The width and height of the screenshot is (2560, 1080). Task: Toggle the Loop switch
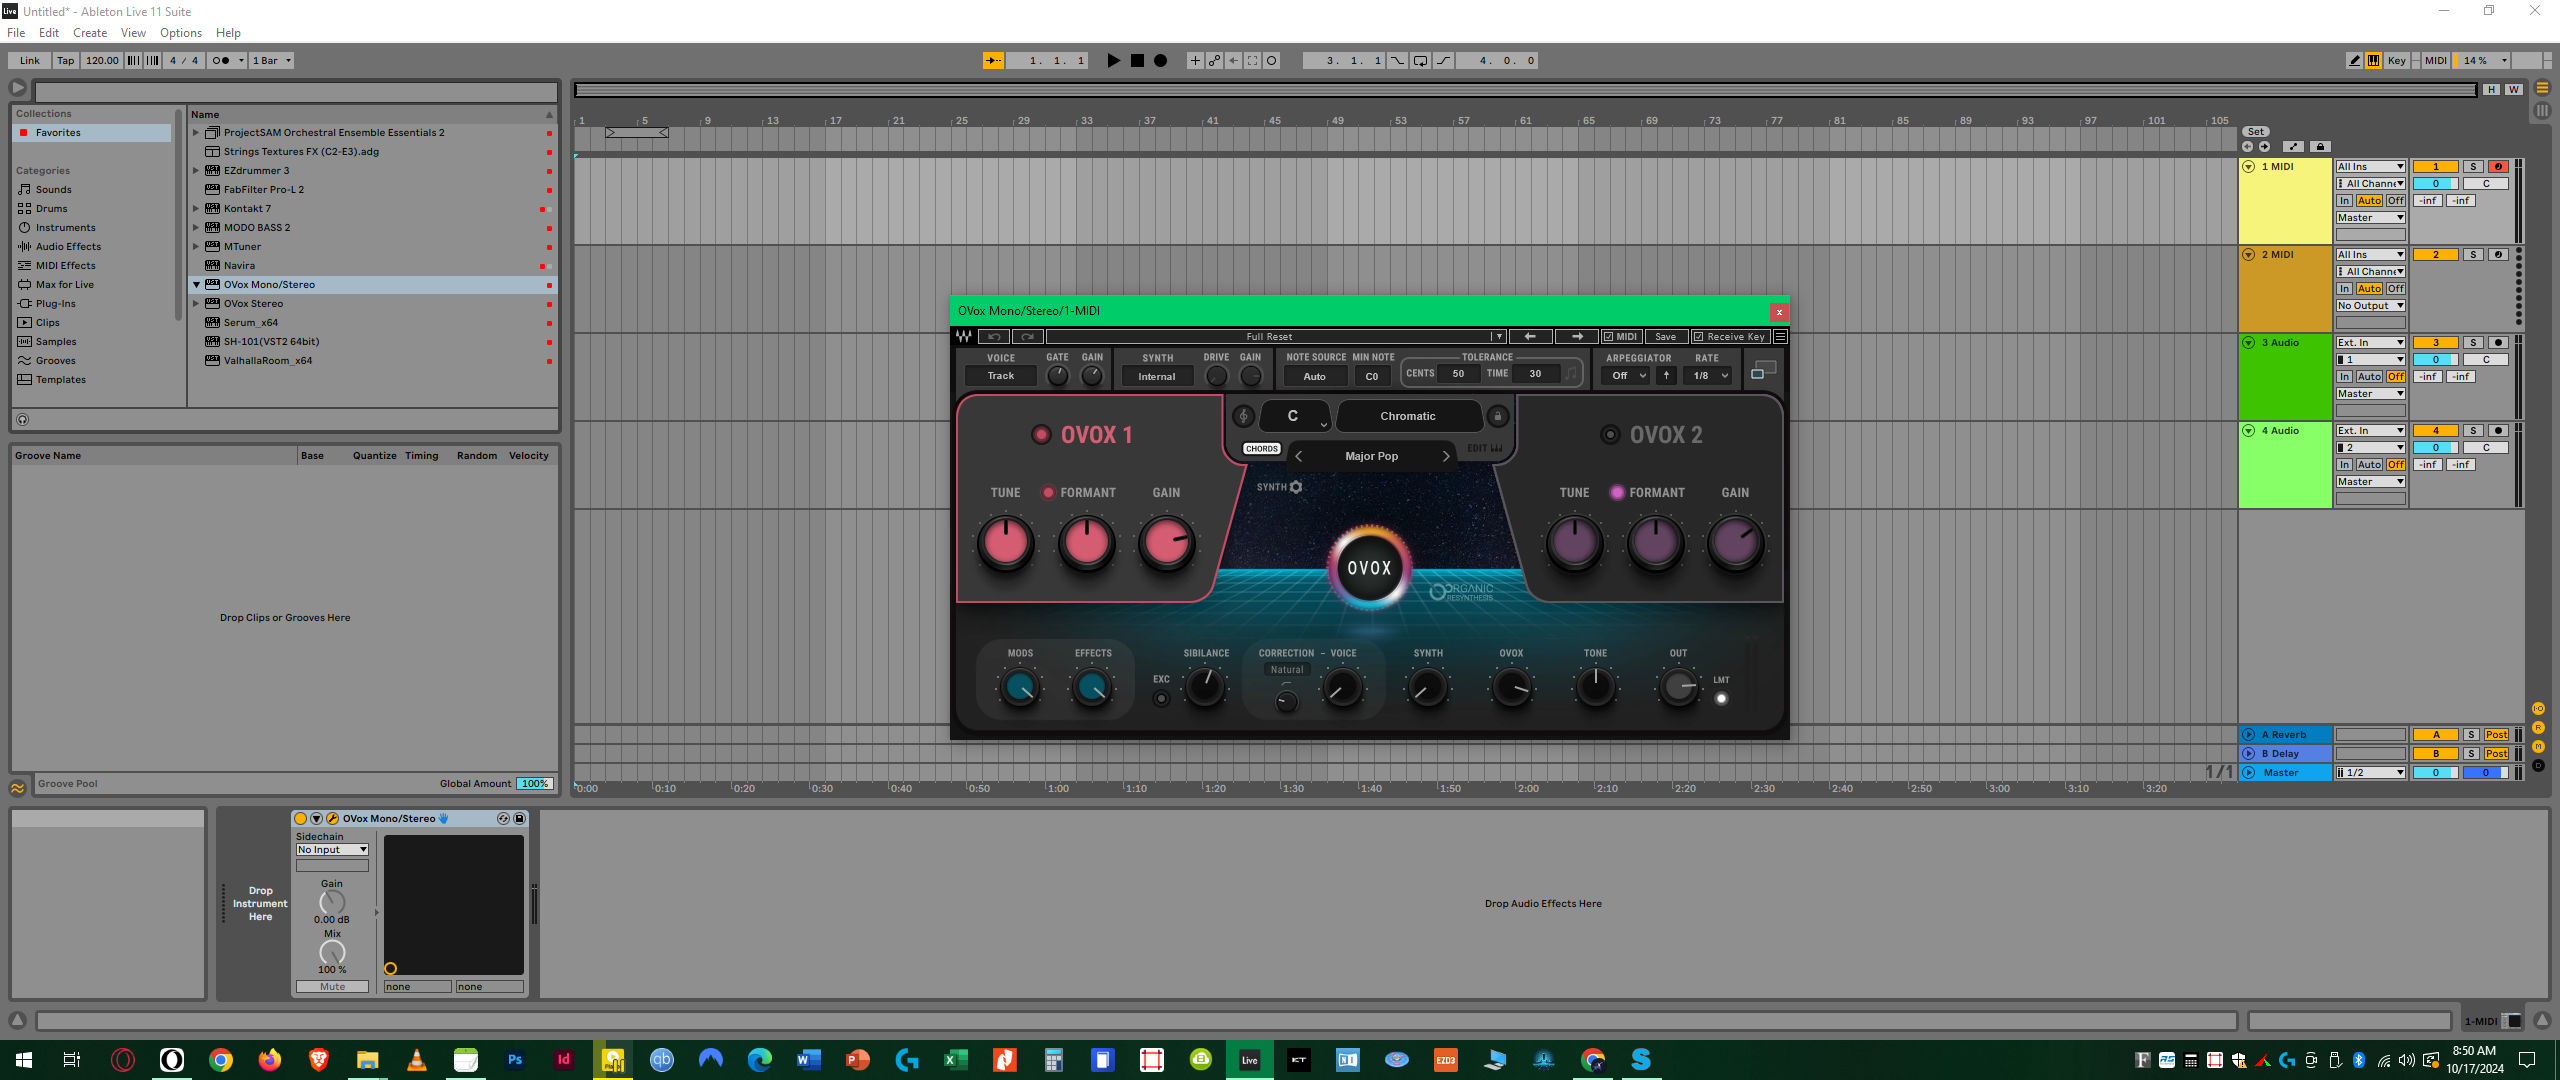1420,61
